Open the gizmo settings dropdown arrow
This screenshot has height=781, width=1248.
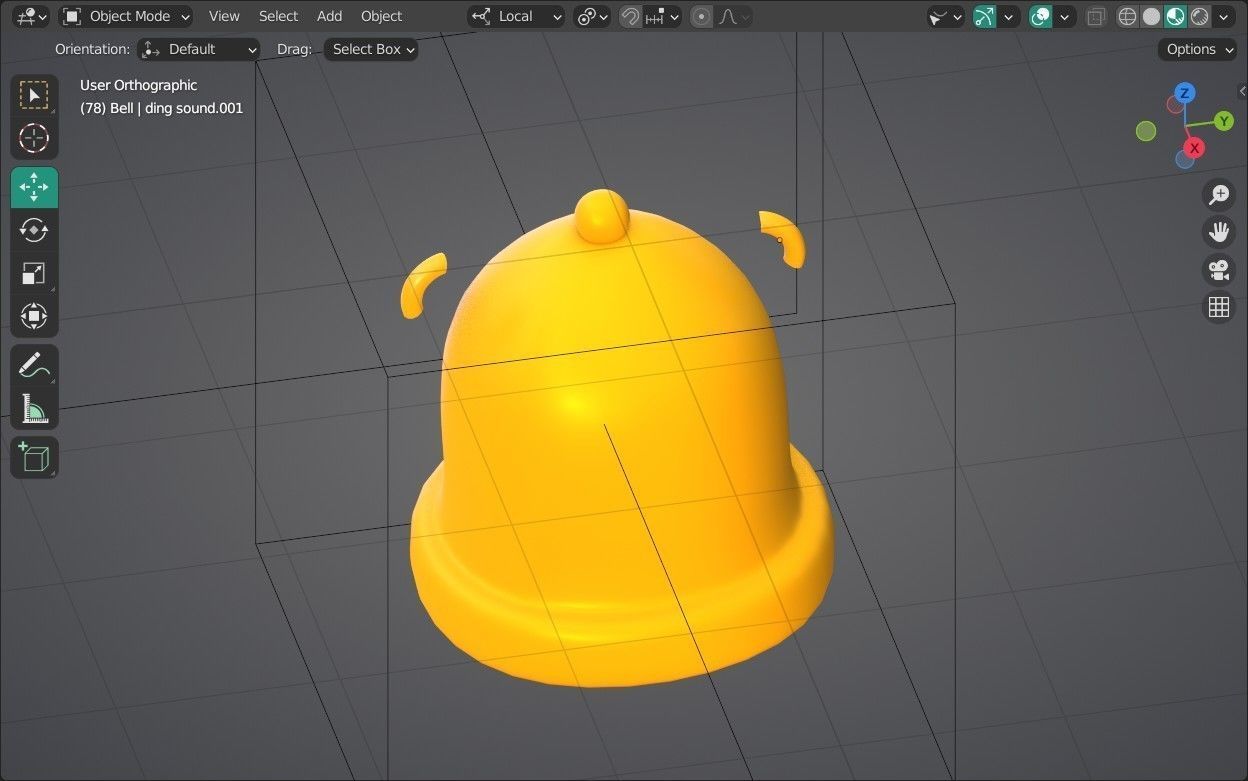tap(1009, 16)
